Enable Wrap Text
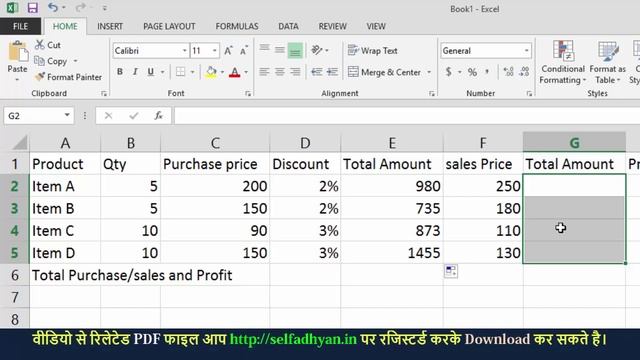 click(373, 51)
